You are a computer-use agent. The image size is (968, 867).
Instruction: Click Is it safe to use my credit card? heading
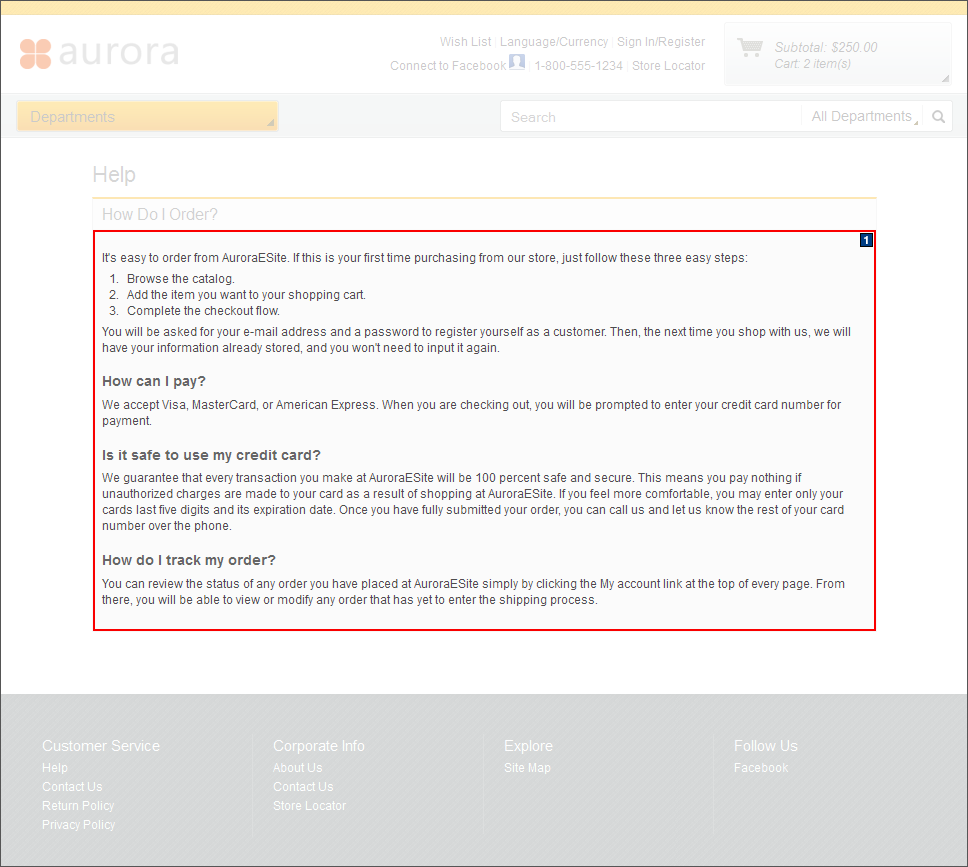(x=211, y=455)
